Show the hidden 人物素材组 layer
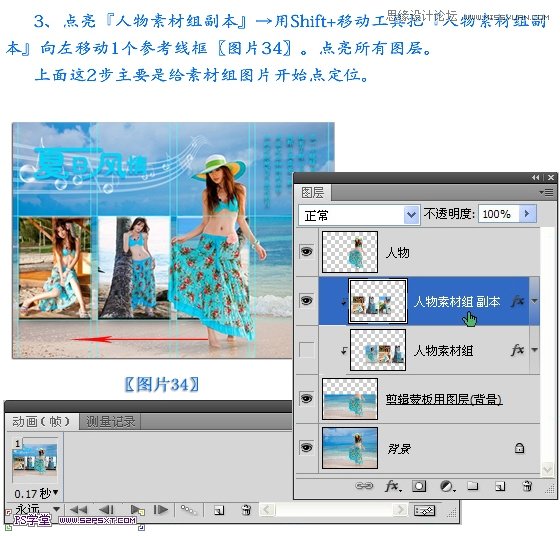 306,350
